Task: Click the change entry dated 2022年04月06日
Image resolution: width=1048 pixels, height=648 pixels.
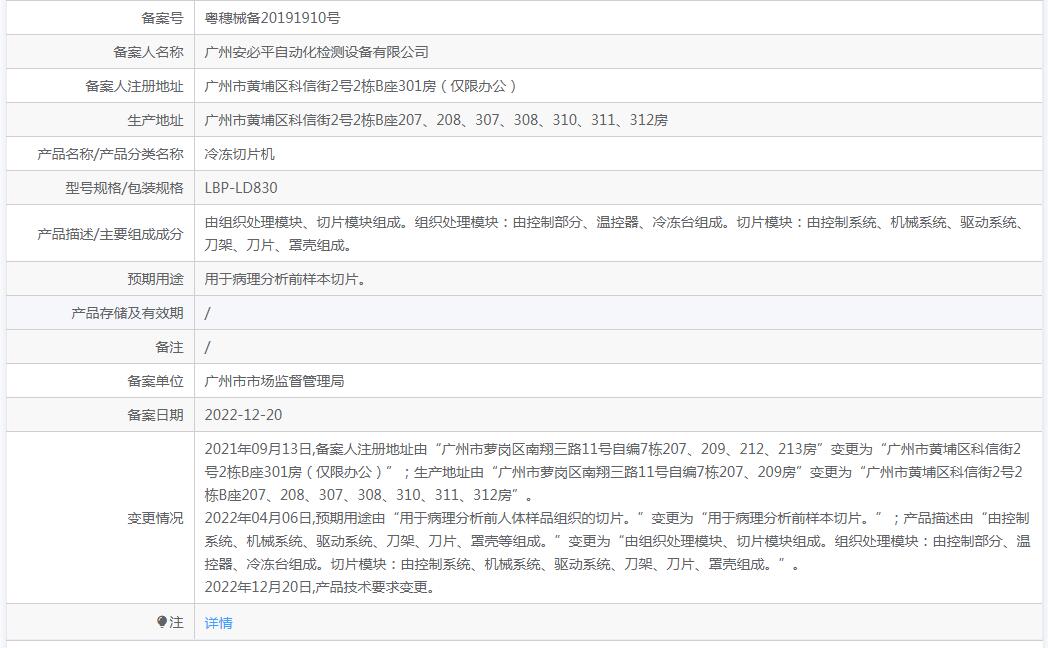Action: (618, 541)
